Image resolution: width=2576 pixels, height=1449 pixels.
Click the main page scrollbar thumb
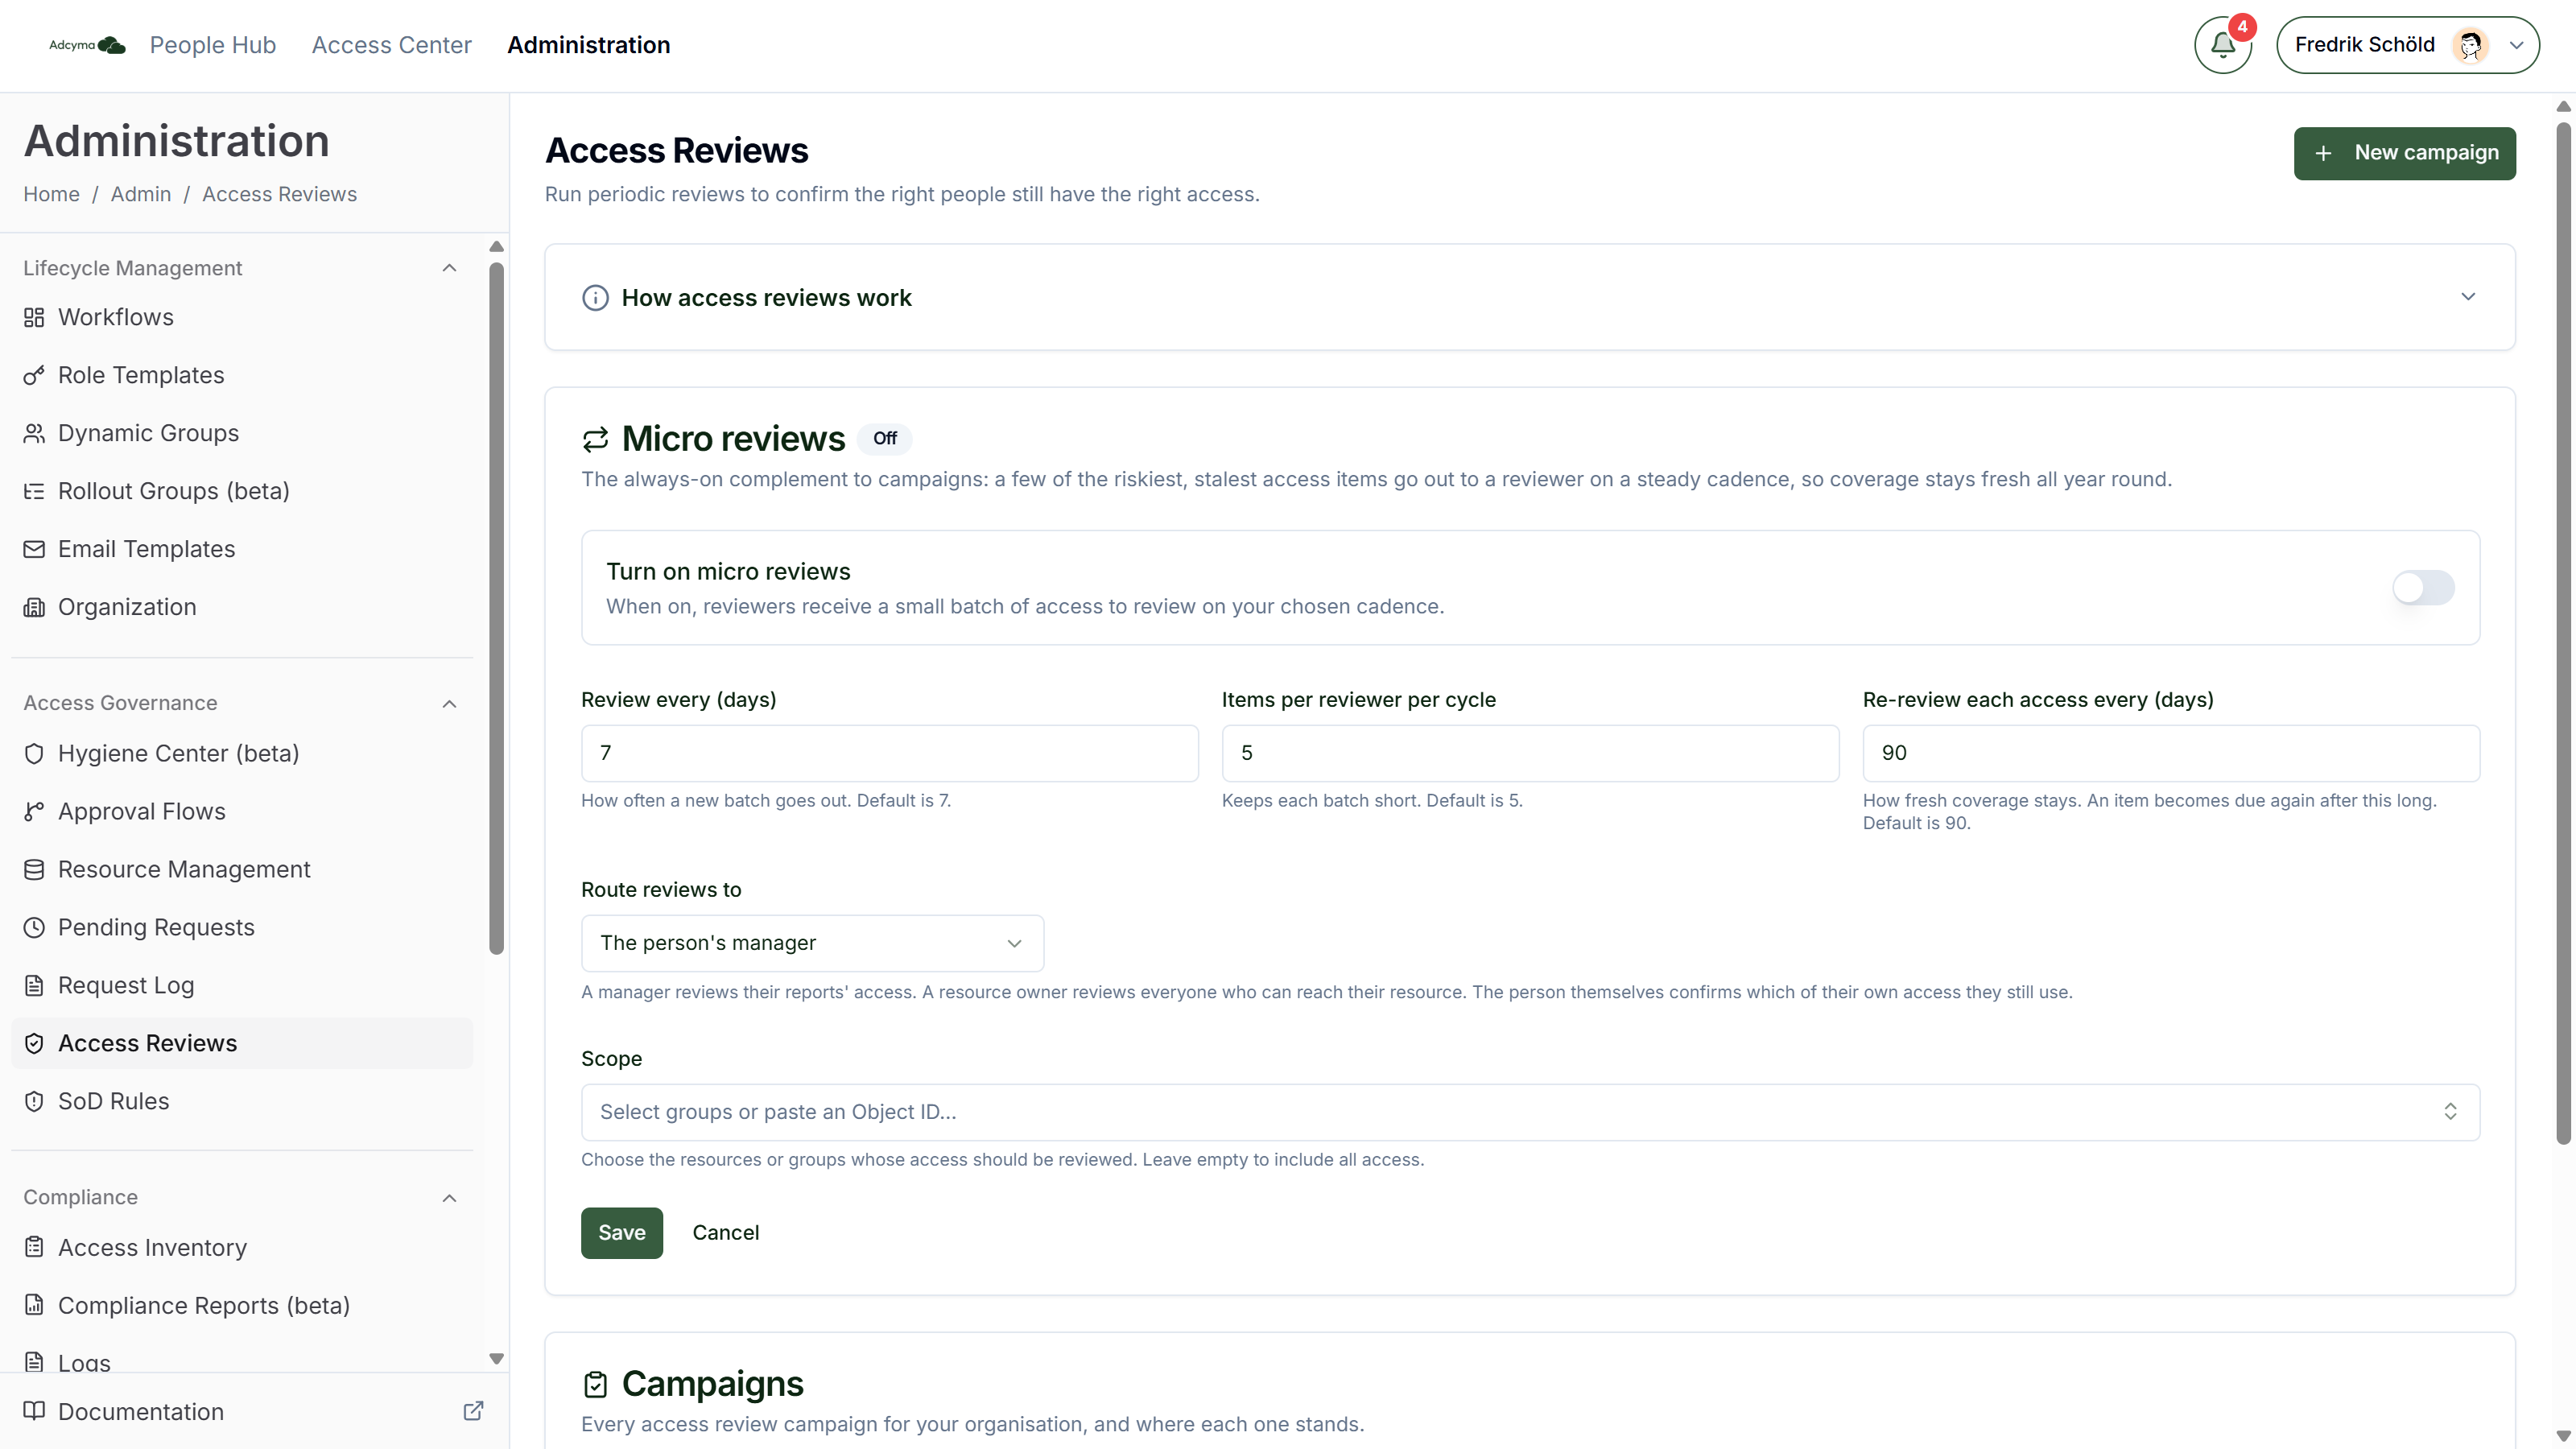click(x=2563, y=632)
